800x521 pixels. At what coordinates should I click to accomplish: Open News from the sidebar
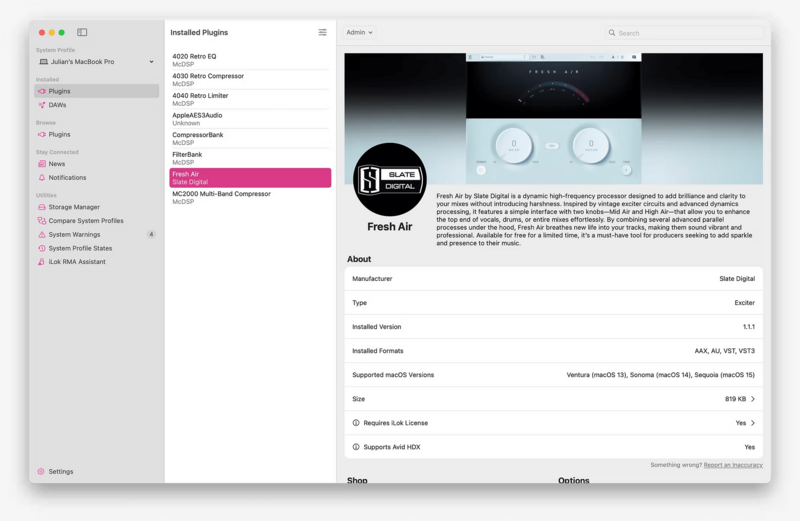[56, 164]
